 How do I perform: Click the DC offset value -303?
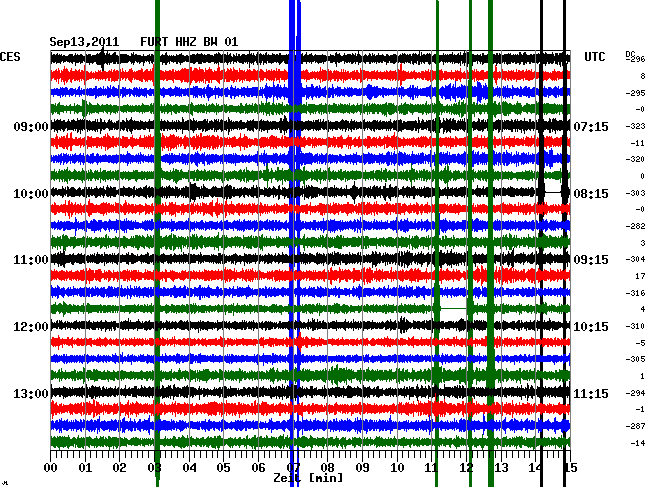coord(635,193)
